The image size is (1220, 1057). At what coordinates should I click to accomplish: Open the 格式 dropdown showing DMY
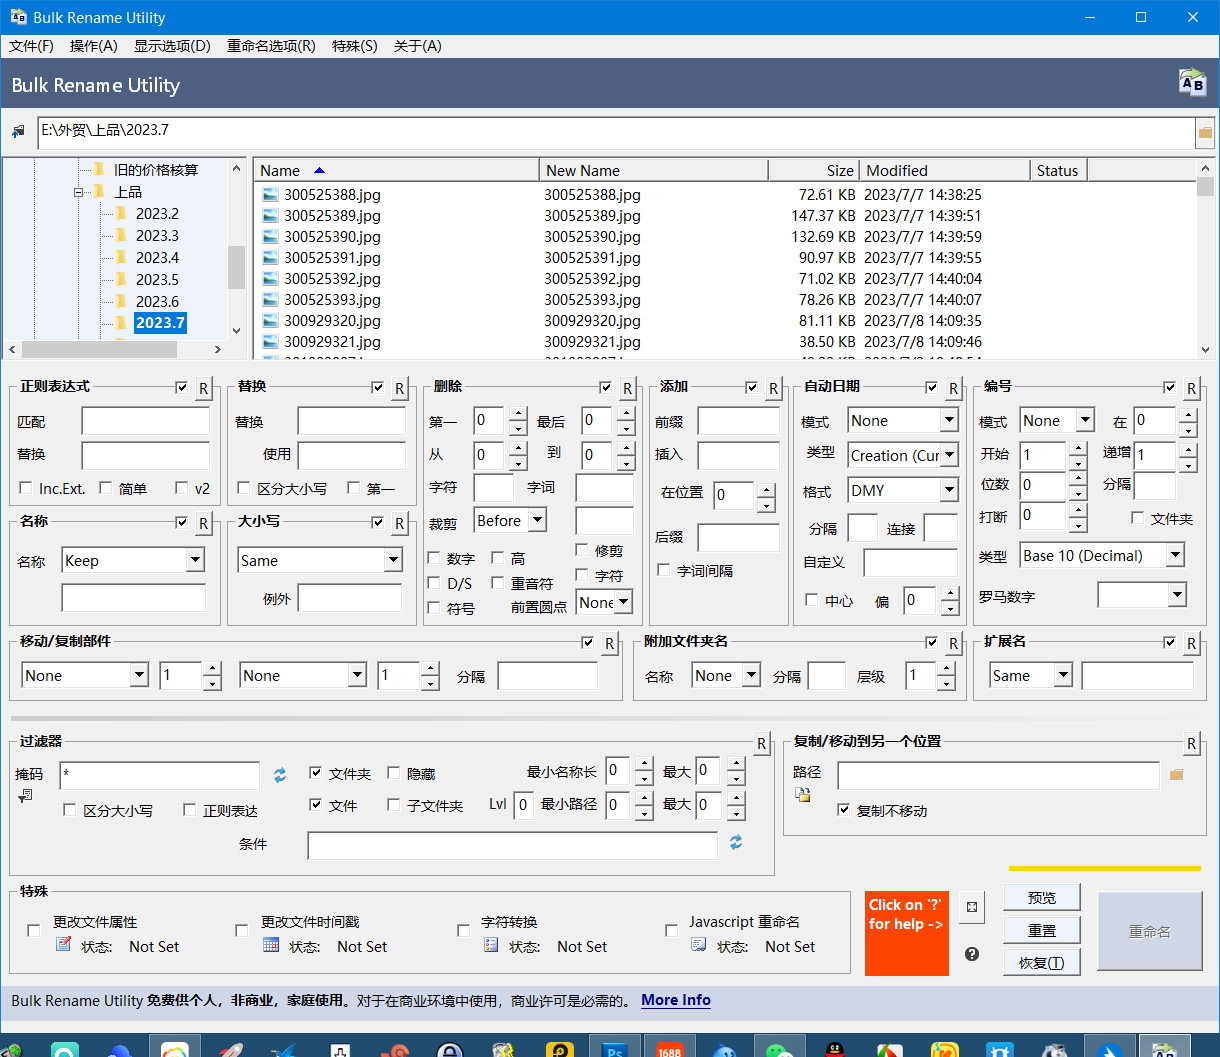coord(948,491)
